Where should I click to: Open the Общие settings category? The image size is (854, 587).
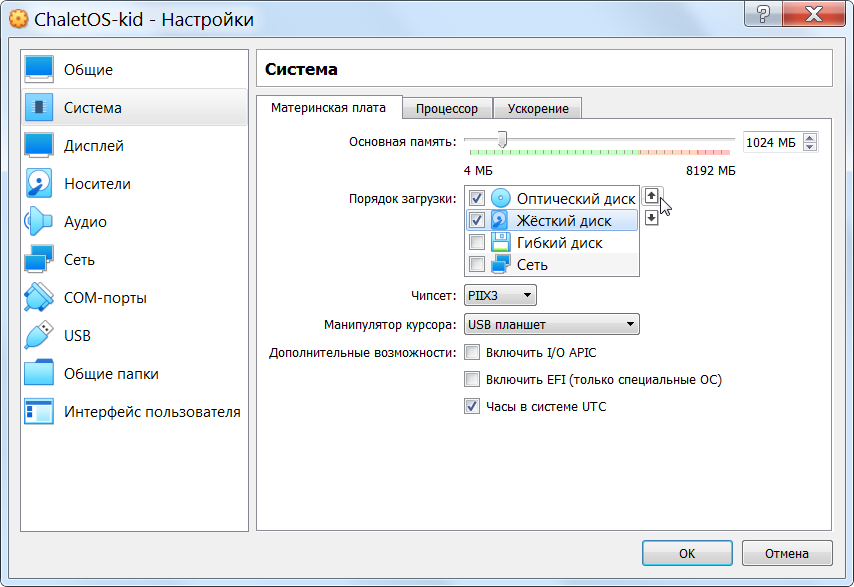[135, 69]
